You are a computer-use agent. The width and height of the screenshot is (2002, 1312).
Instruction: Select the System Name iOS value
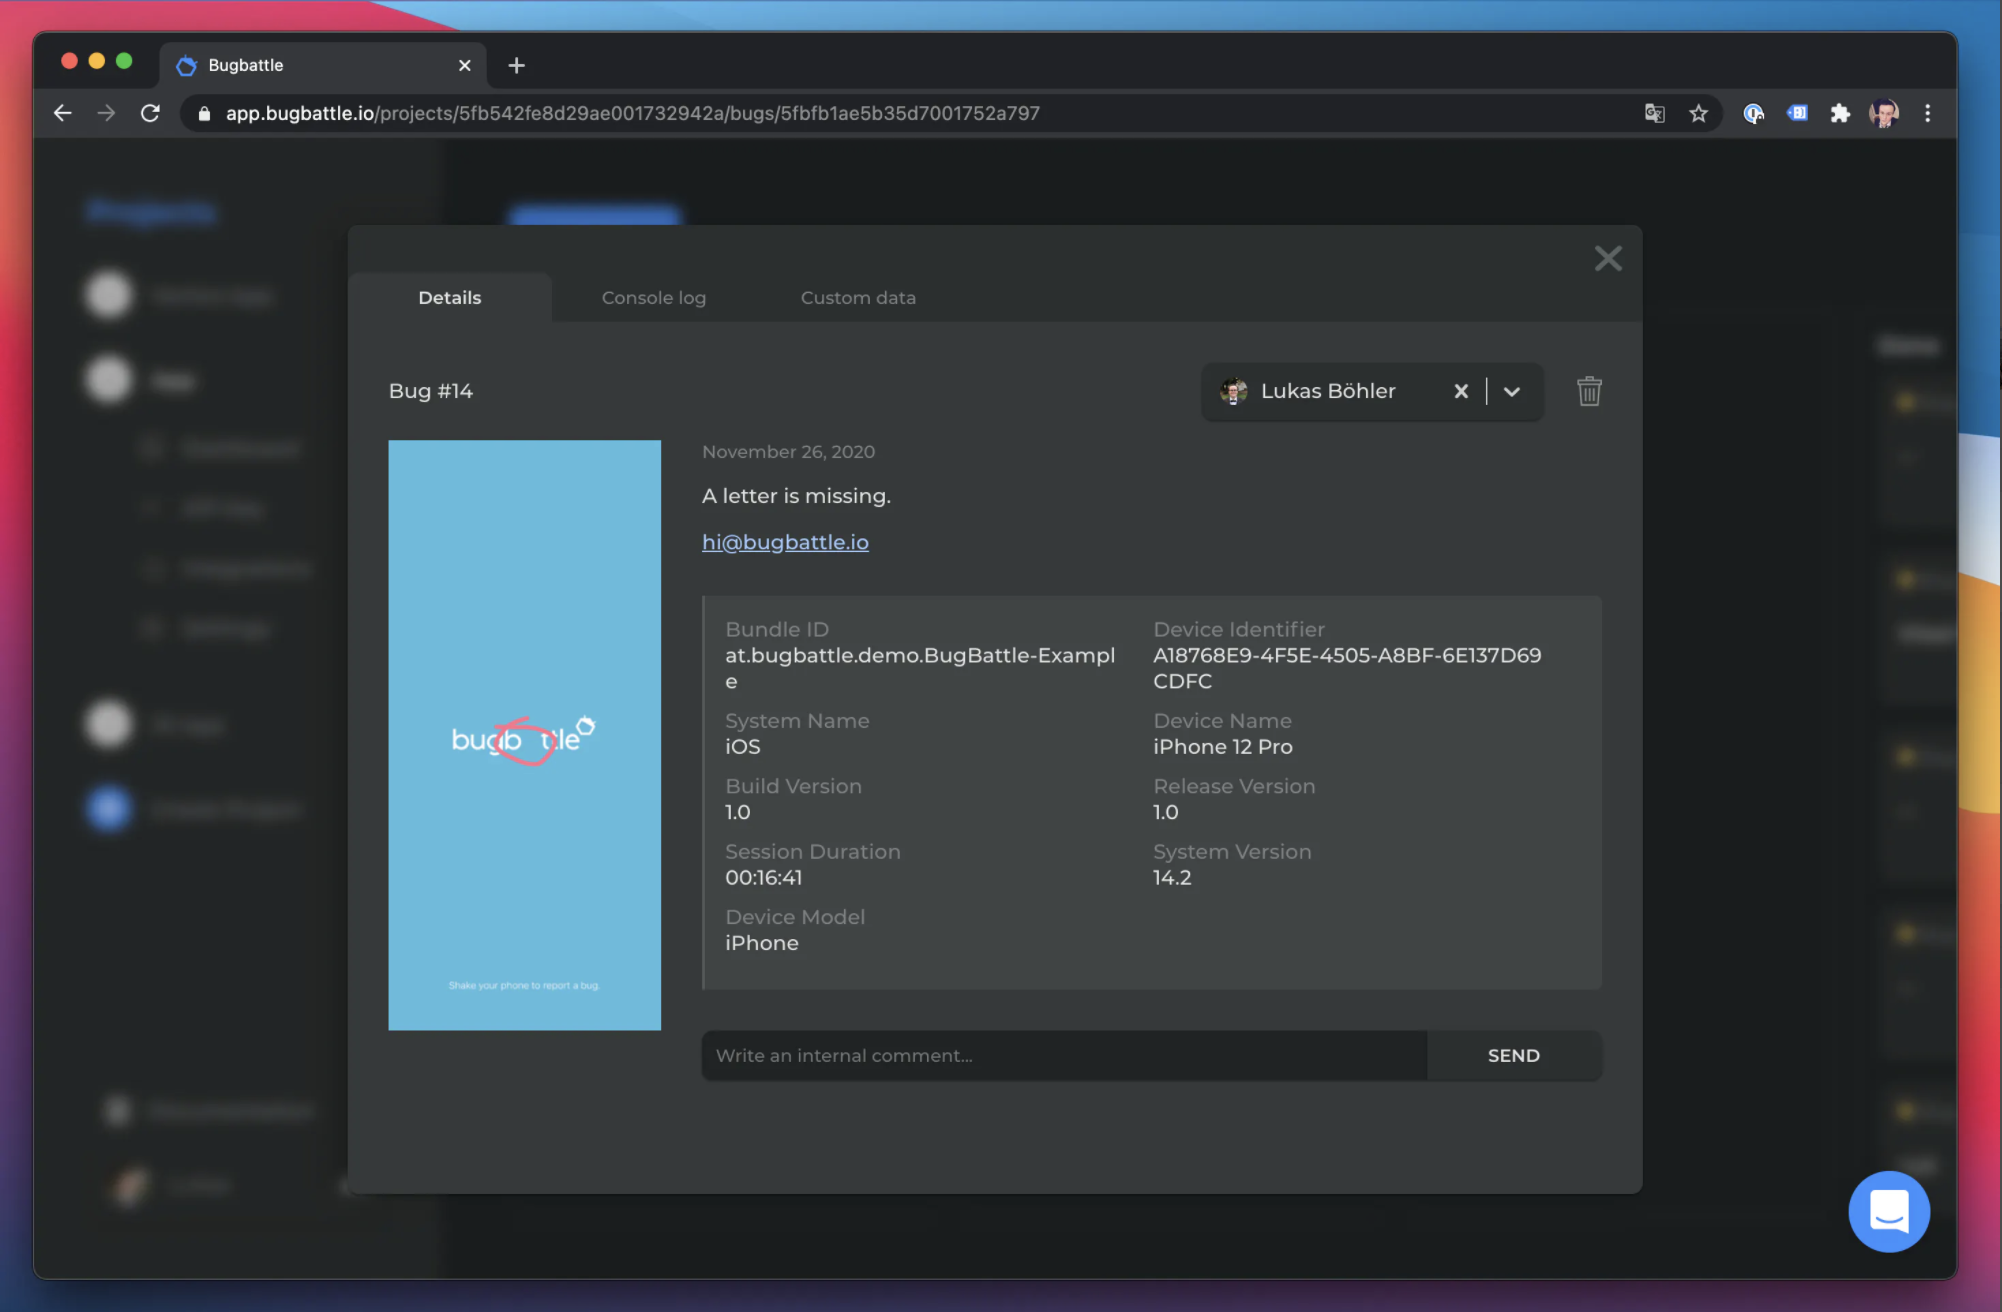click(x=743, y=747)
